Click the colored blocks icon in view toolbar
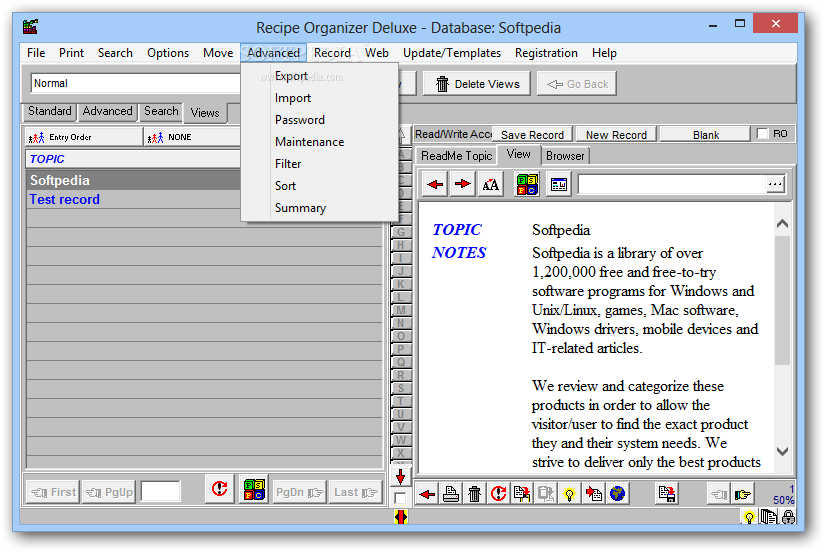This screenshot has height=552, width=825. tap(527, 184)
